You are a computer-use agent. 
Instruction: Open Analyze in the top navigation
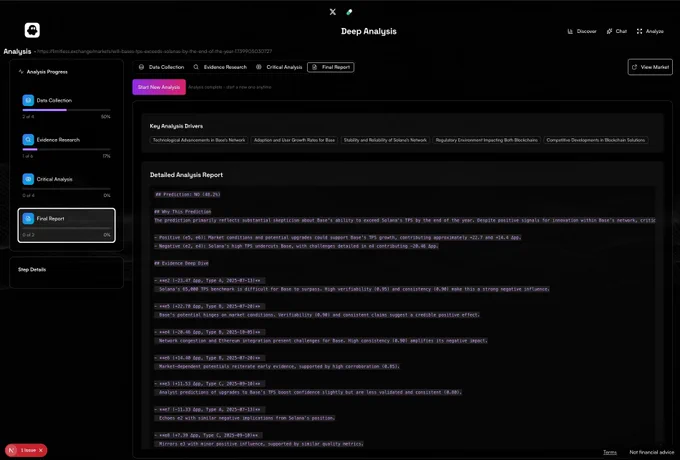click(x=650, y=31)
